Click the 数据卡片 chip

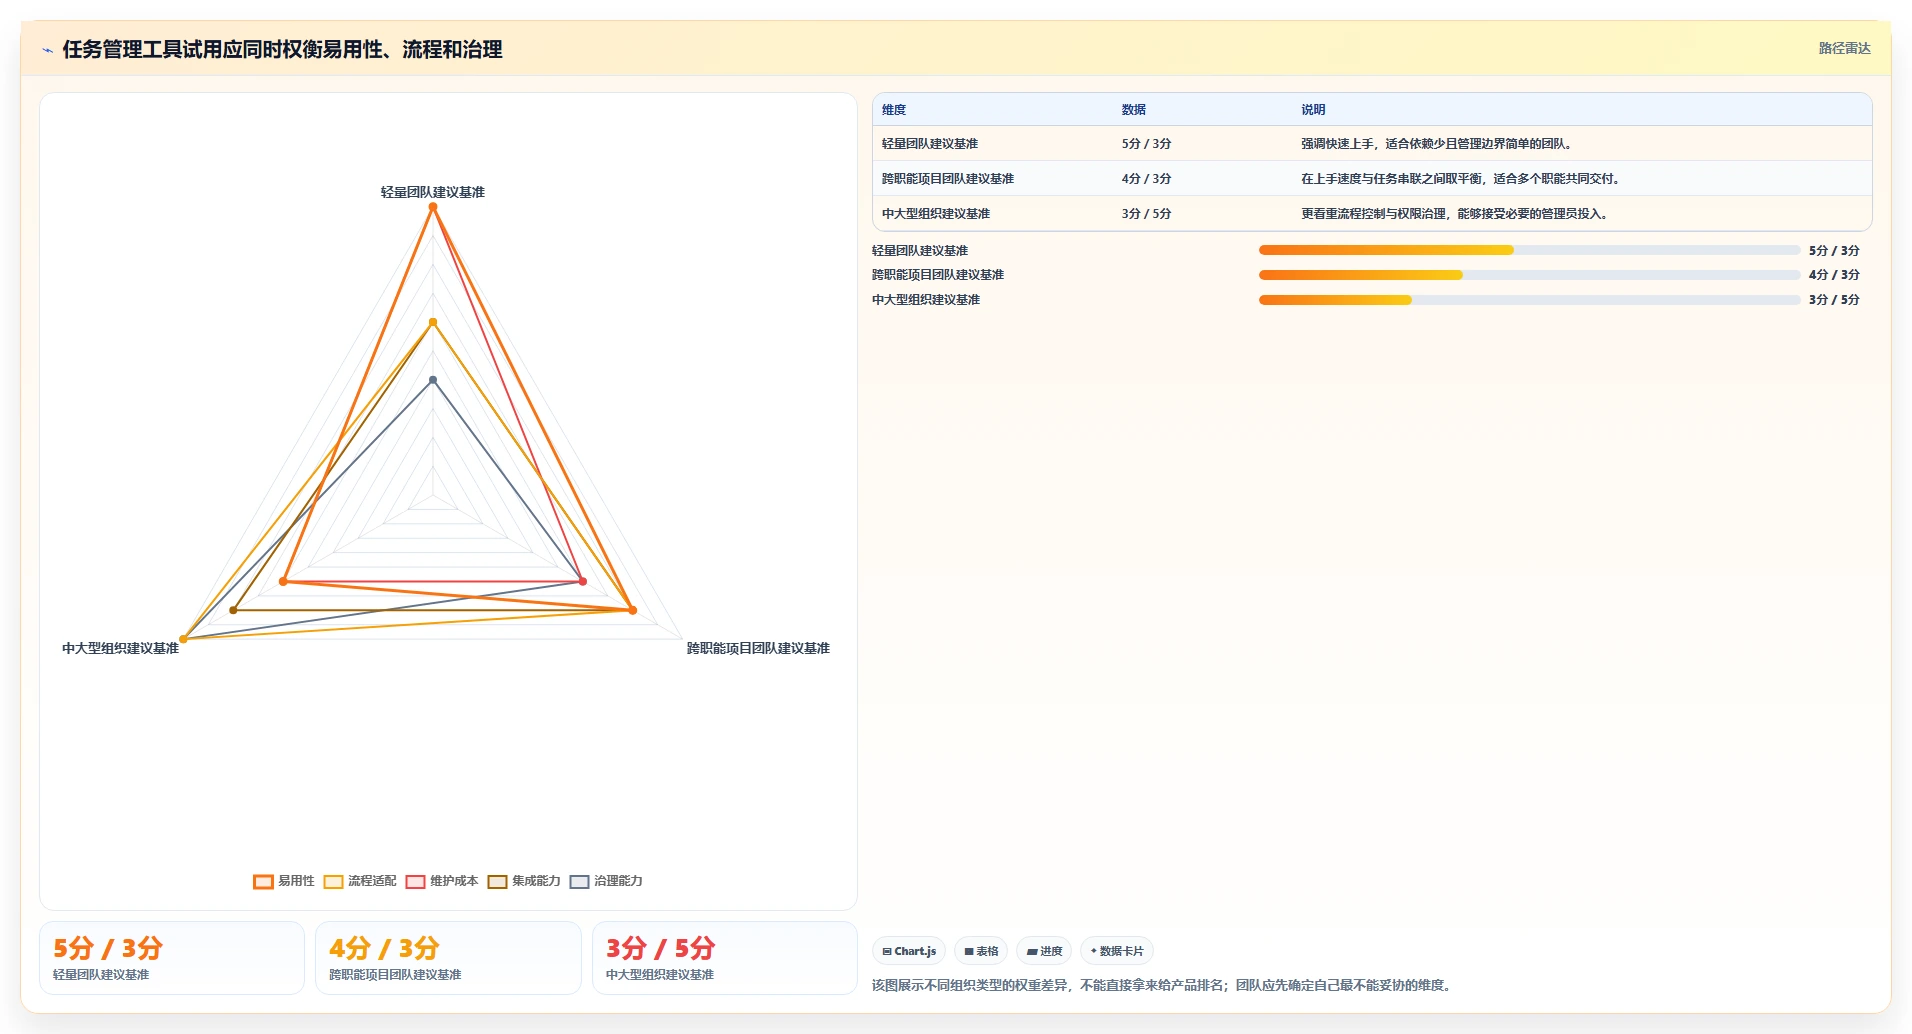coord(1117,951)
